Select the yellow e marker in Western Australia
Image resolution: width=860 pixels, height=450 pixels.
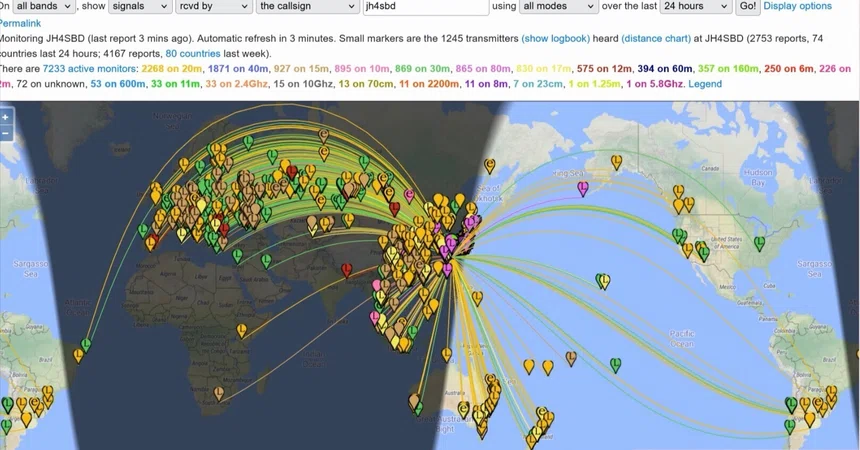(x=463, y=409)
